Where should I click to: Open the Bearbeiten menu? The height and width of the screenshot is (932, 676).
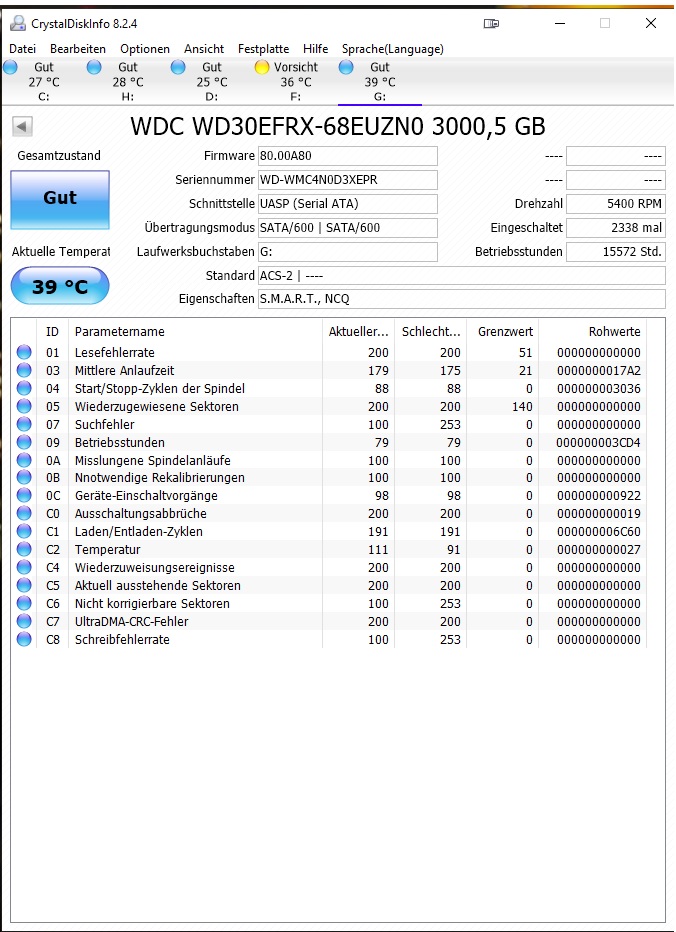78,49
